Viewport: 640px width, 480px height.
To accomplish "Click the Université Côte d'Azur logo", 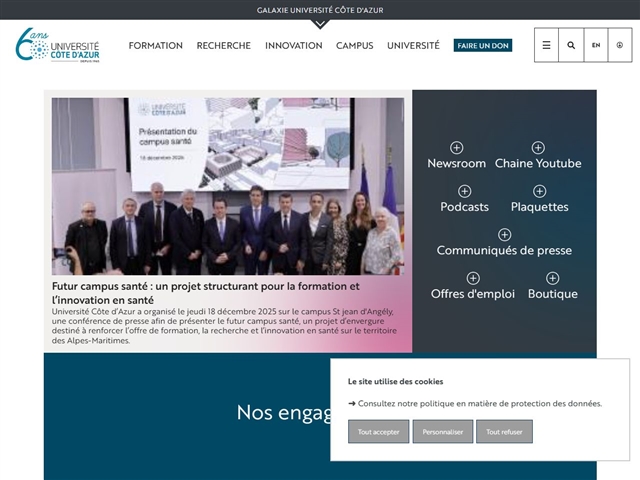I will (58, 45).
